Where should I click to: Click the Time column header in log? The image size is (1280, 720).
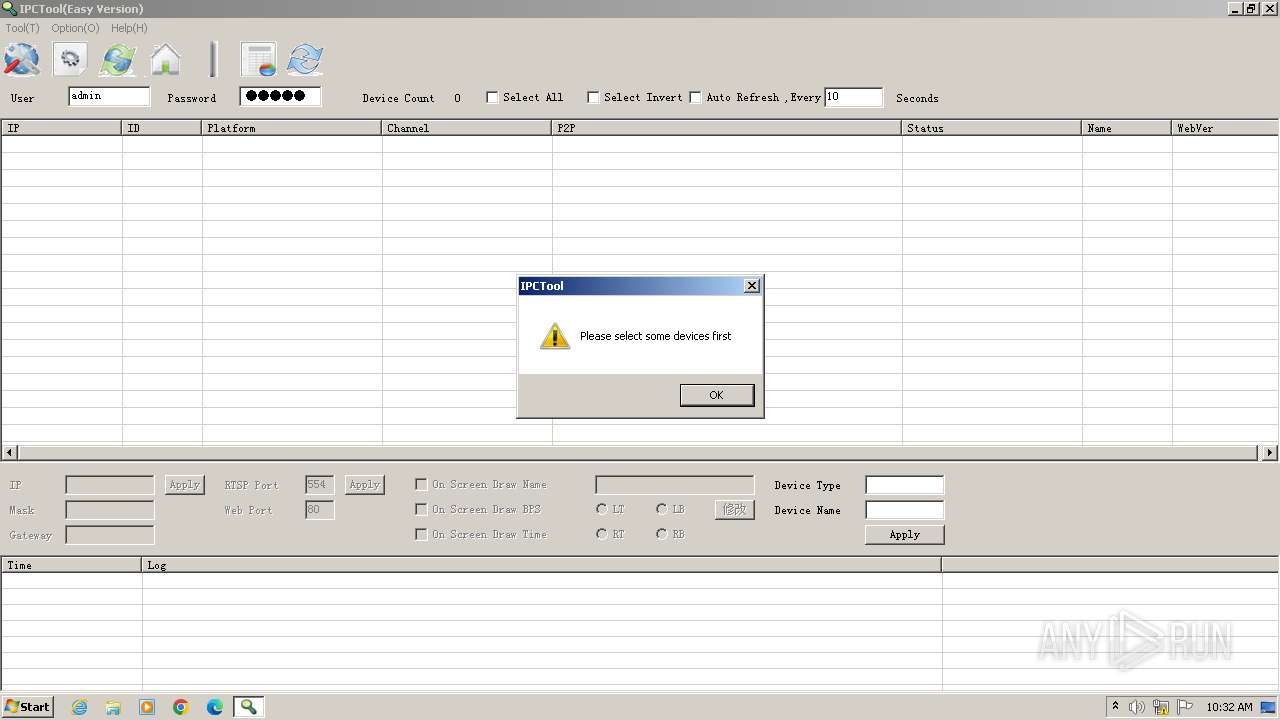click(x=72, y=565)
